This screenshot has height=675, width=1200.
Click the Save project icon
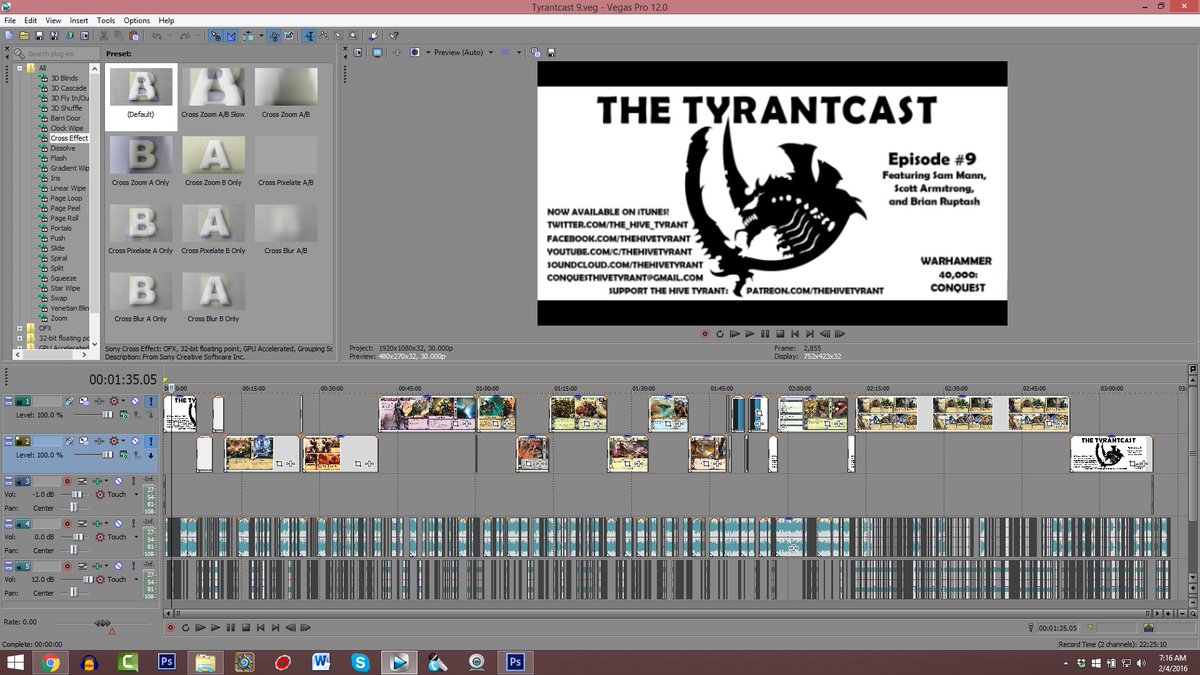tap(39, 35)
